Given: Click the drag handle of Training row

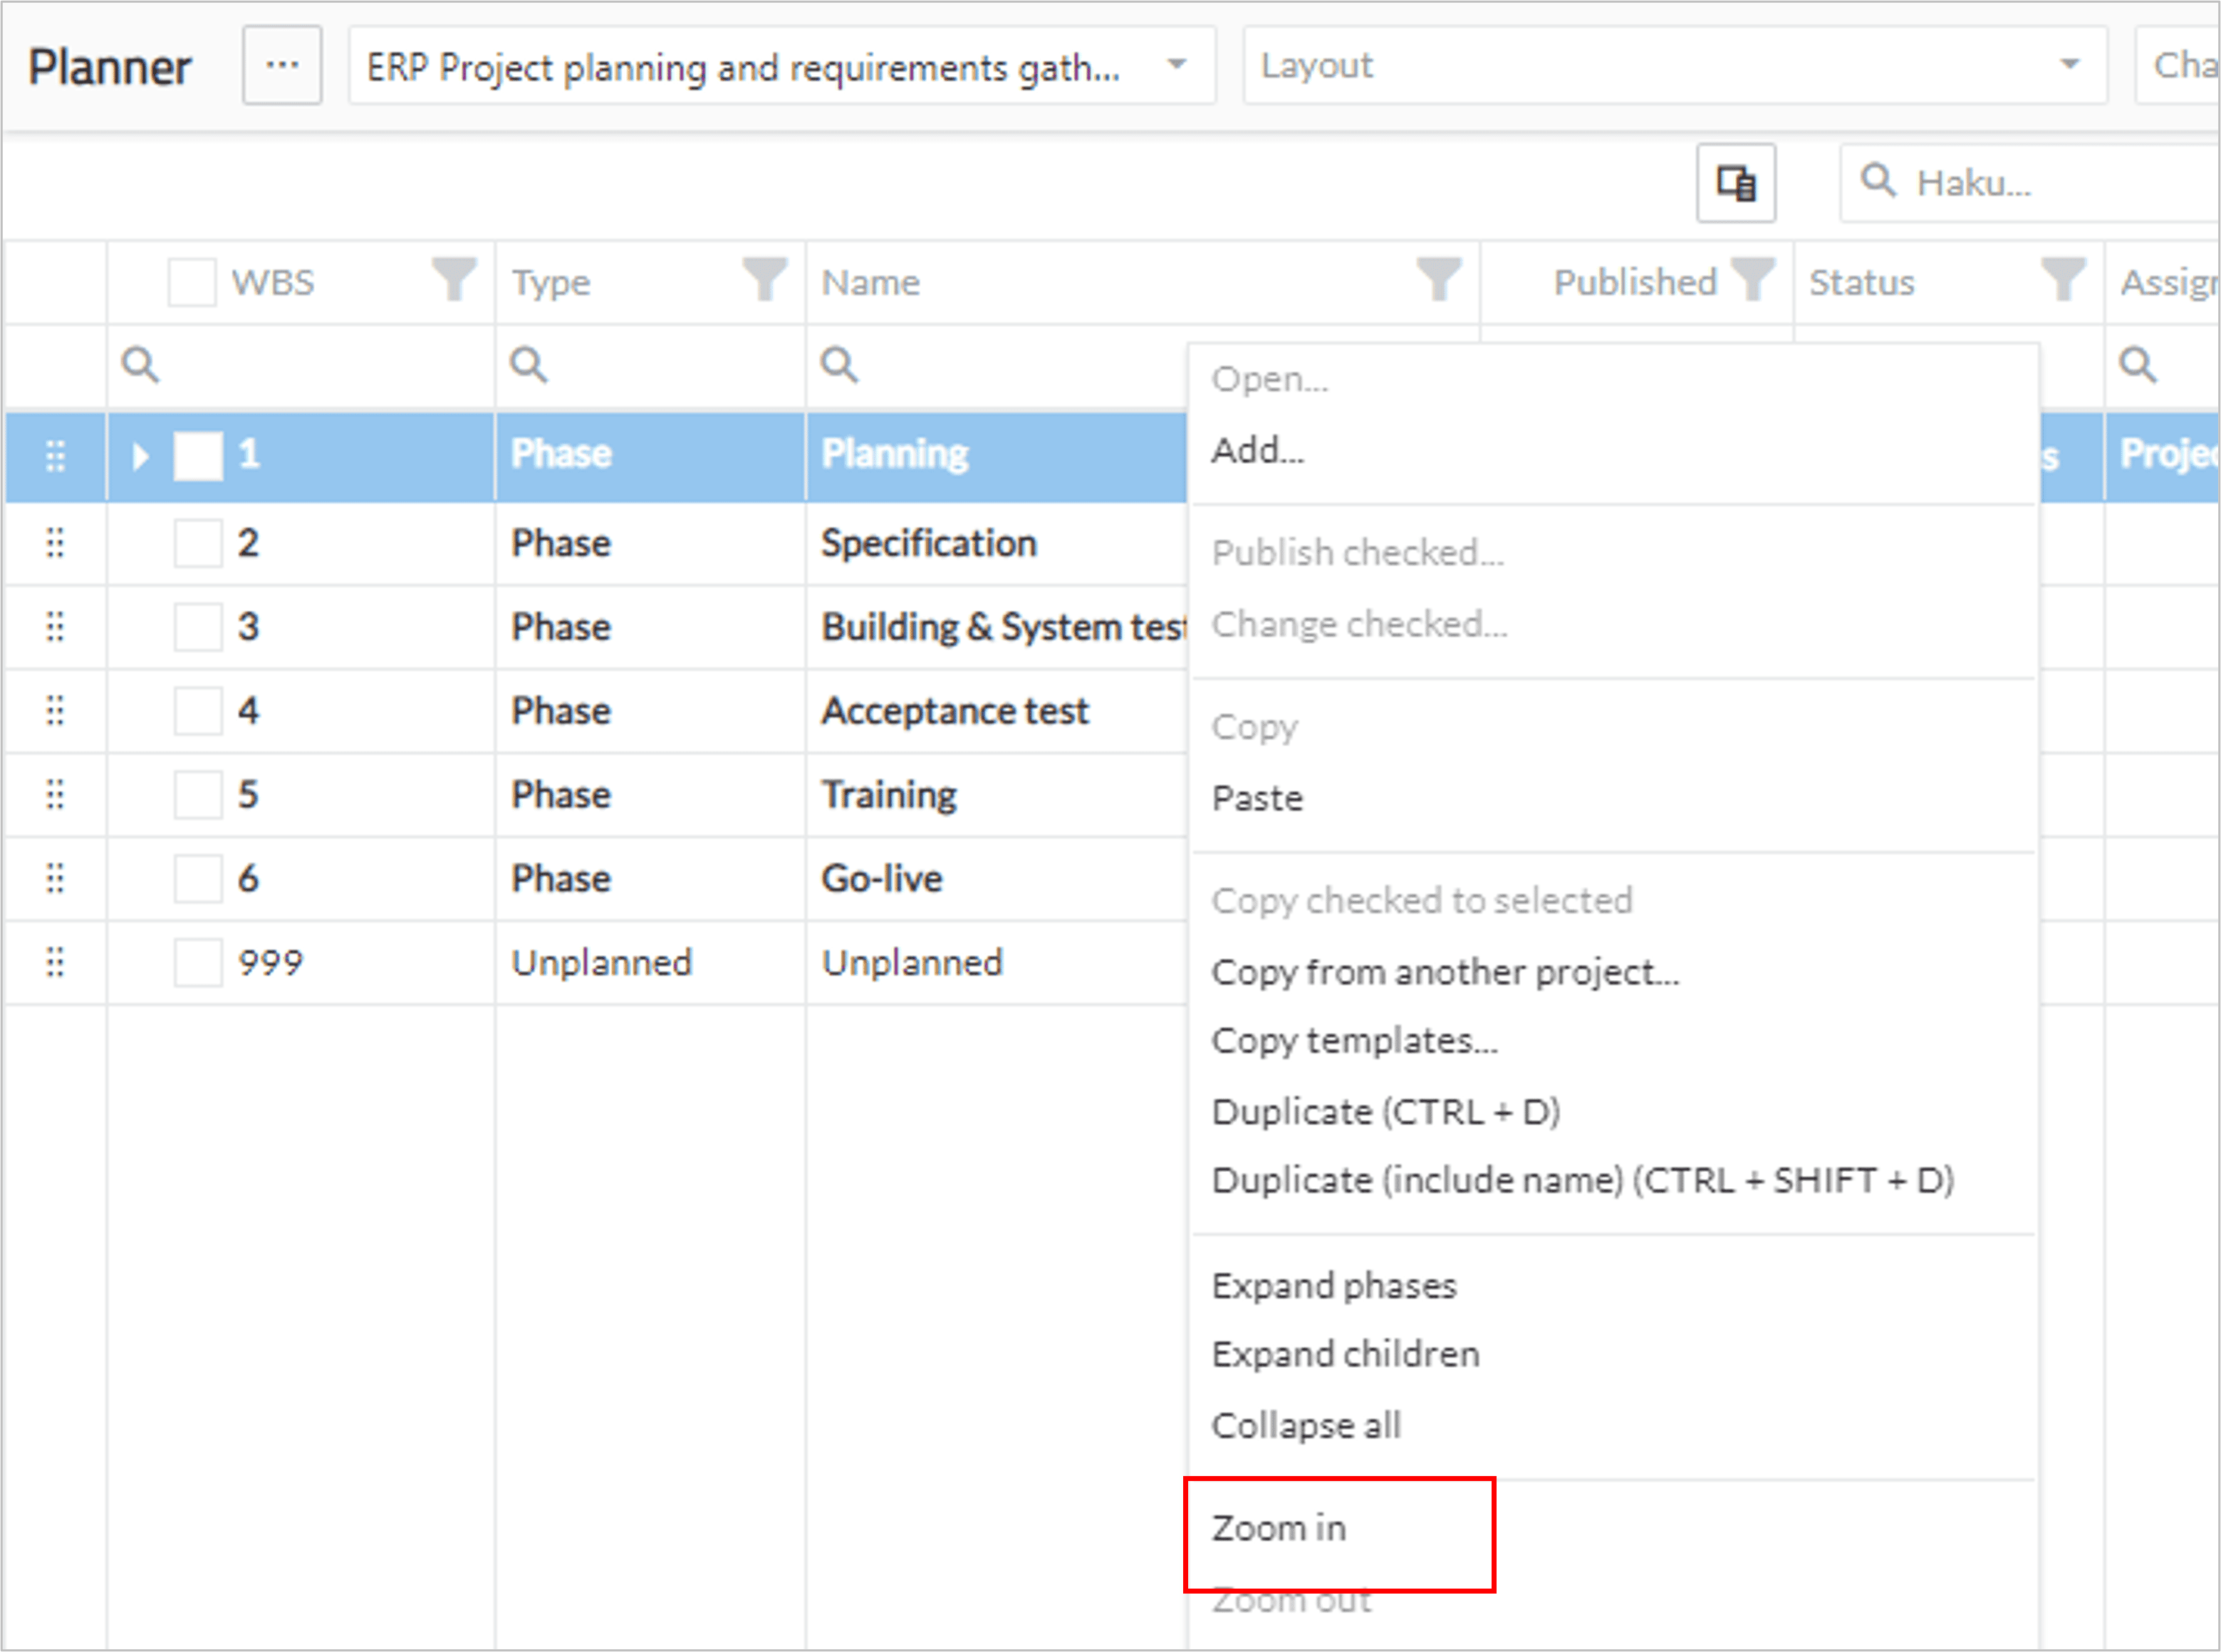Looking at the screenshot, I should [55, 795].
